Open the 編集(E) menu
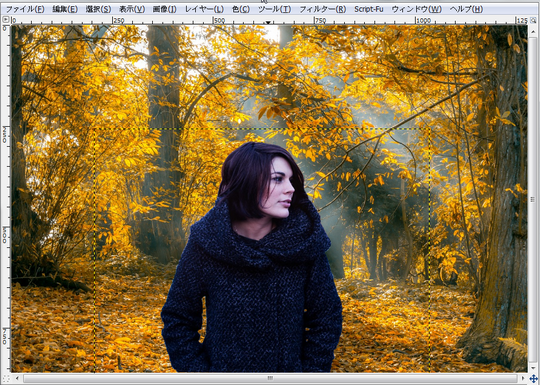 65,9
